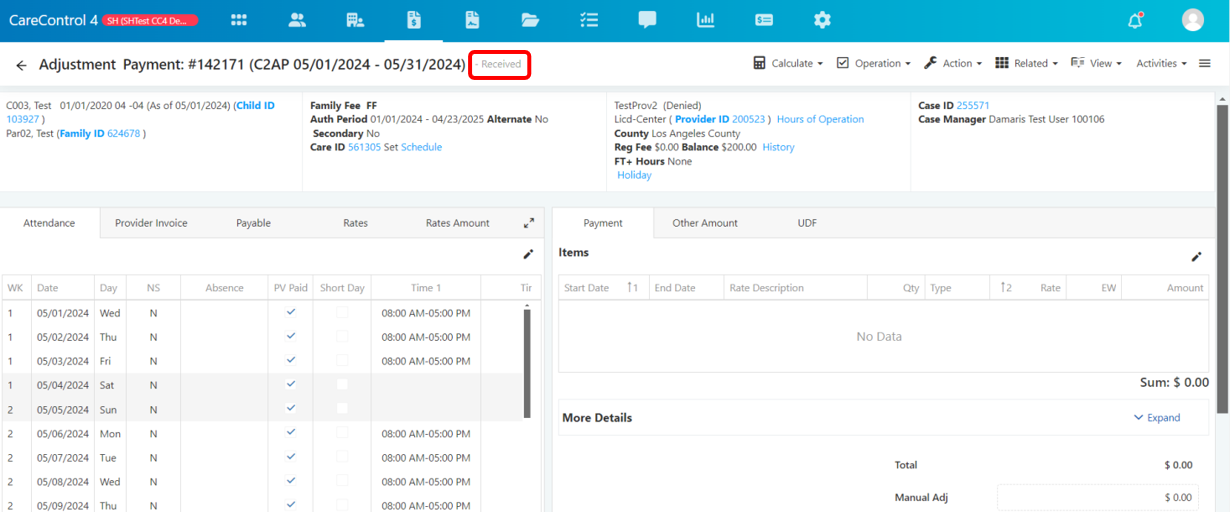
Task: Open the Hours of Operation link
Action: [820, 119]
